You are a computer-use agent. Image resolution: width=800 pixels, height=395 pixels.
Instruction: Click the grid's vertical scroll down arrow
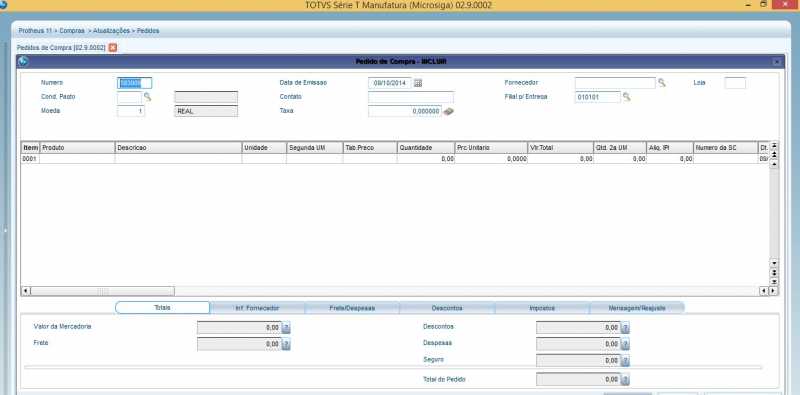coord(774,263)
